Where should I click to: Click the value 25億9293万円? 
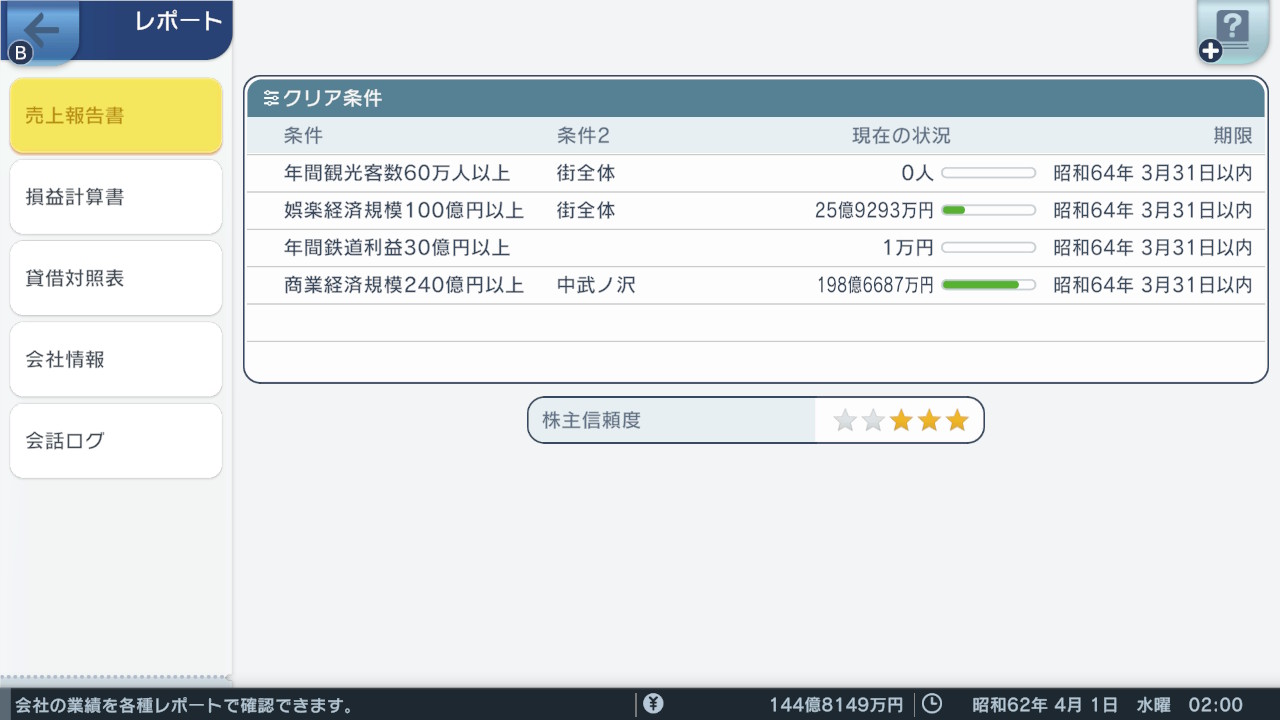pos(874,211)
